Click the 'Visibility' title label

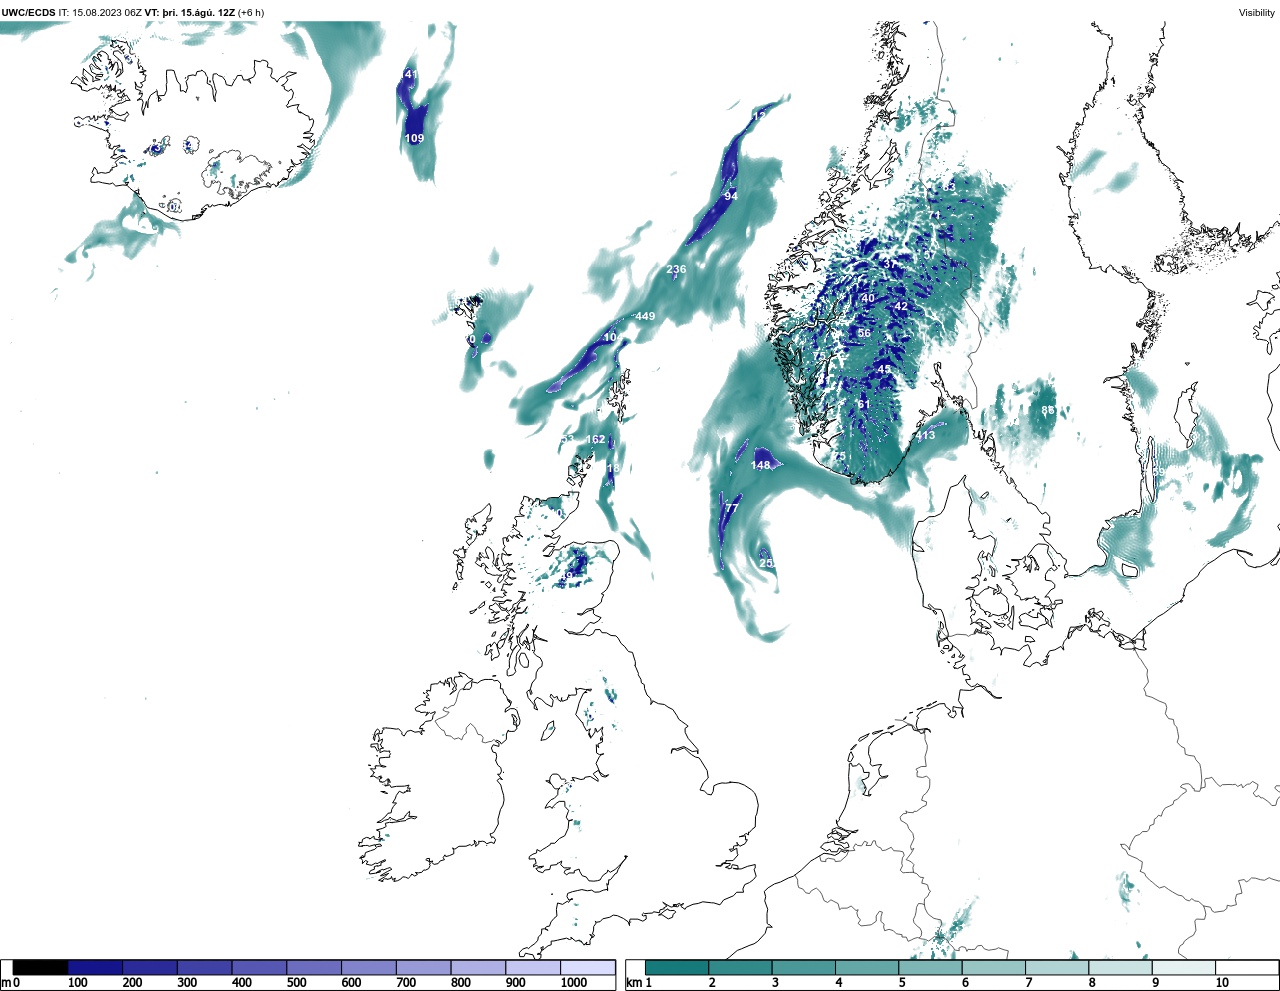click(1257, 13)
